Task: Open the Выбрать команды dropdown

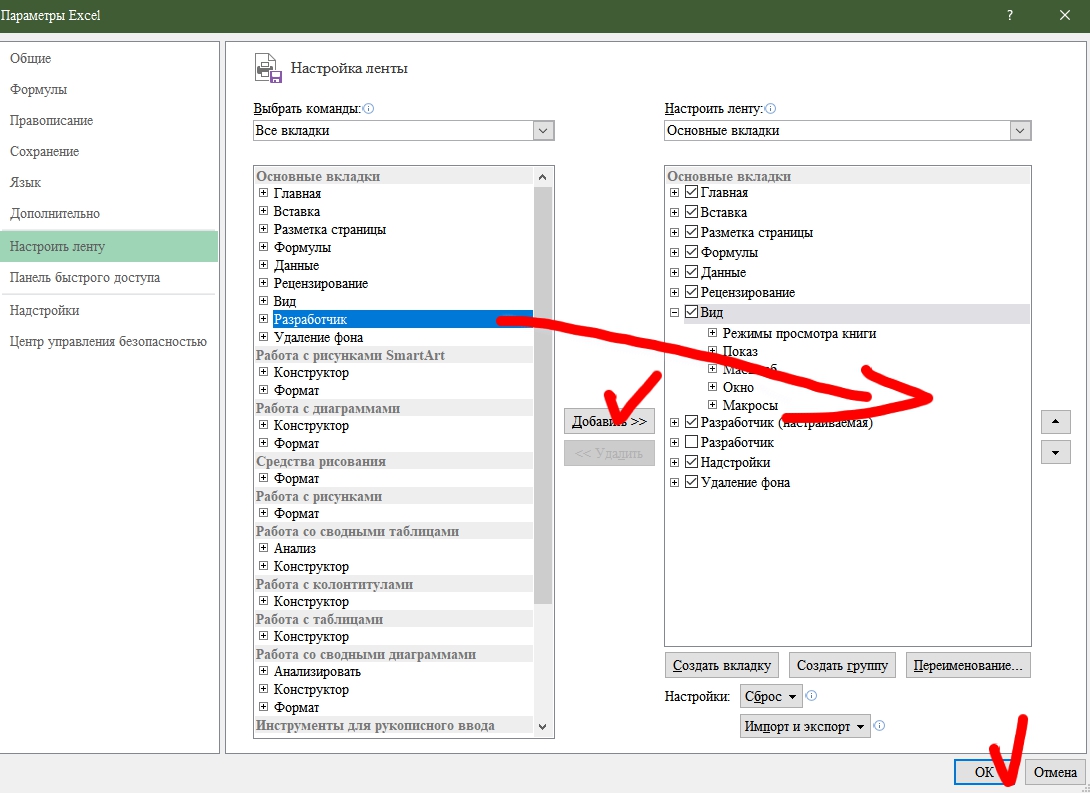Action: click(x=543, y=131)
